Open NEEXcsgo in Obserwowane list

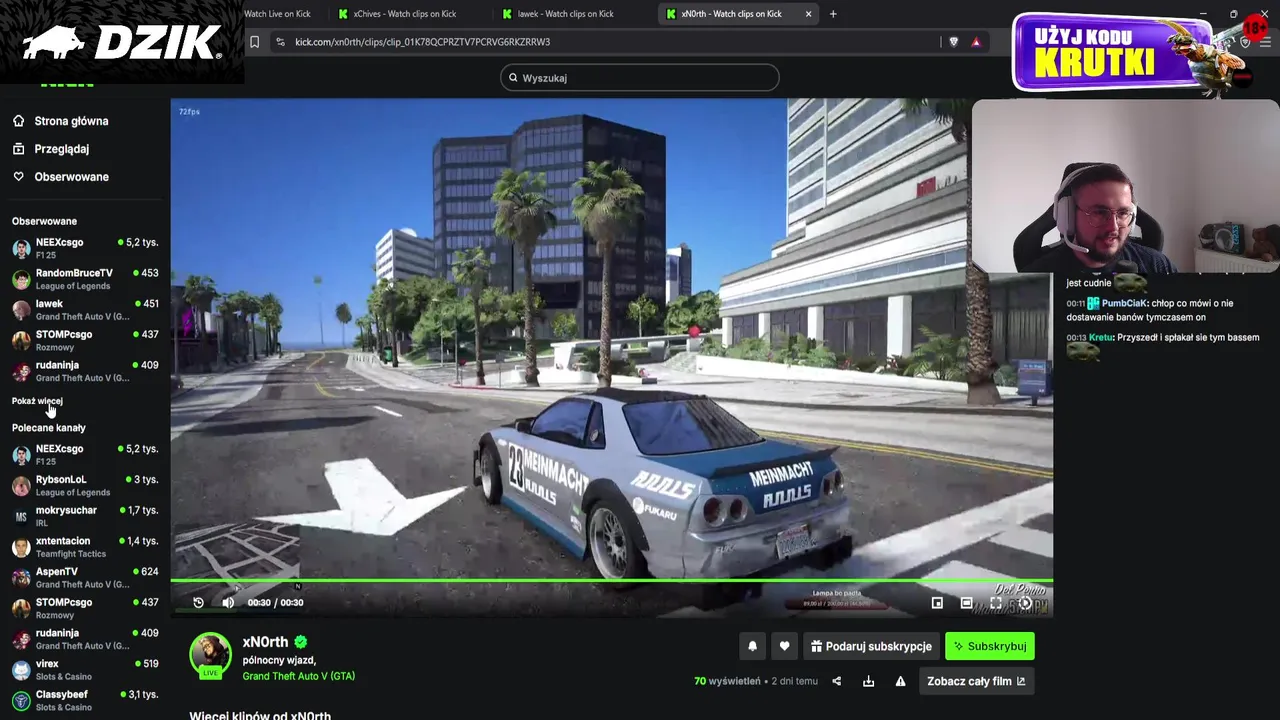[85, 248]
